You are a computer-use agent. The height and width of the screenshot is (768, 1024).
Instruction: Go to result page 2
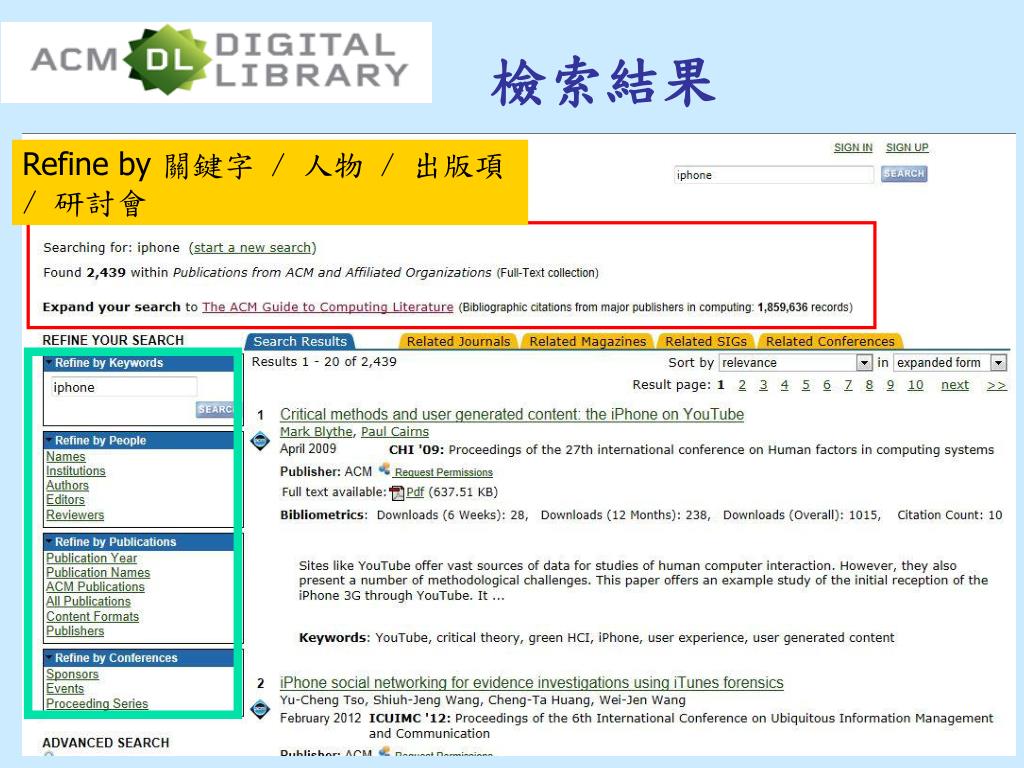tap(742, 385)
